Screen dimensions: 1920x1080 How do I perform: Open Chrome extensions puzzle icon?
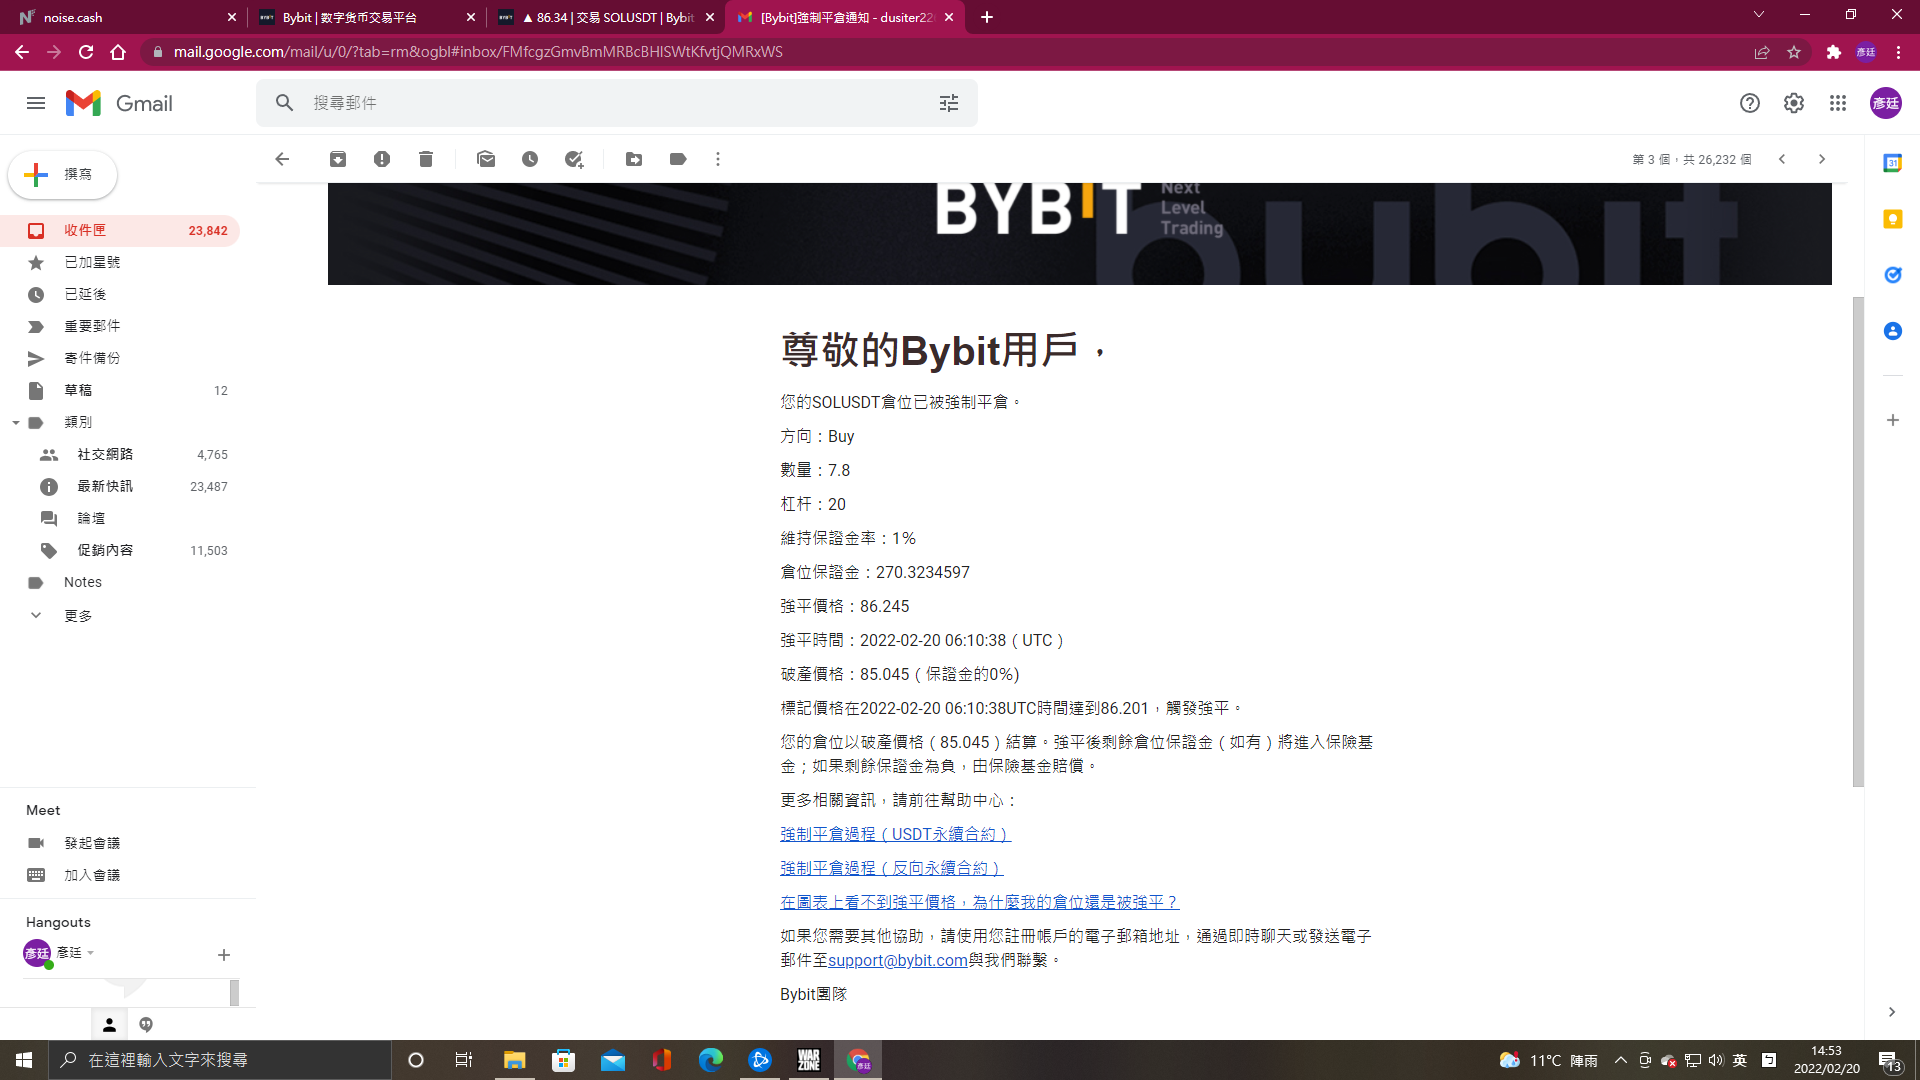[1834, 52]
